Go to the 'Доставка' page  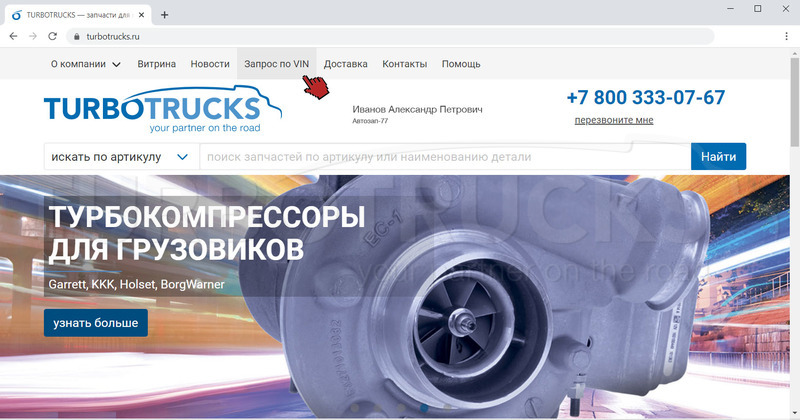point(345,64)
